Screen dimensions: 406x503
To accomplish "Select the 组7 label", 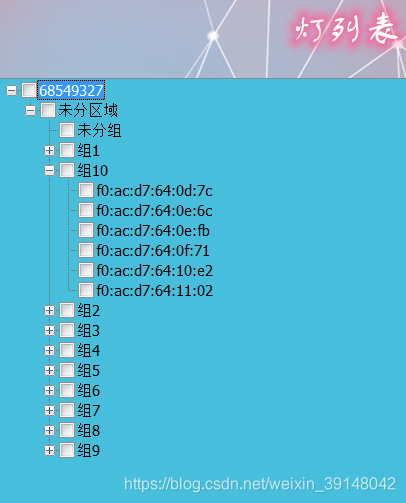I will 89,411.
